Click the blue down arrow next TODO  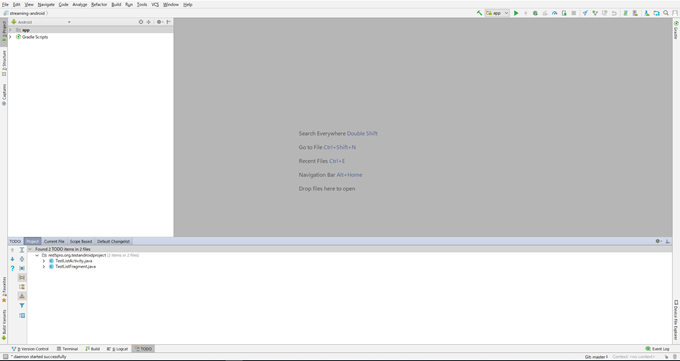point(12,259)
